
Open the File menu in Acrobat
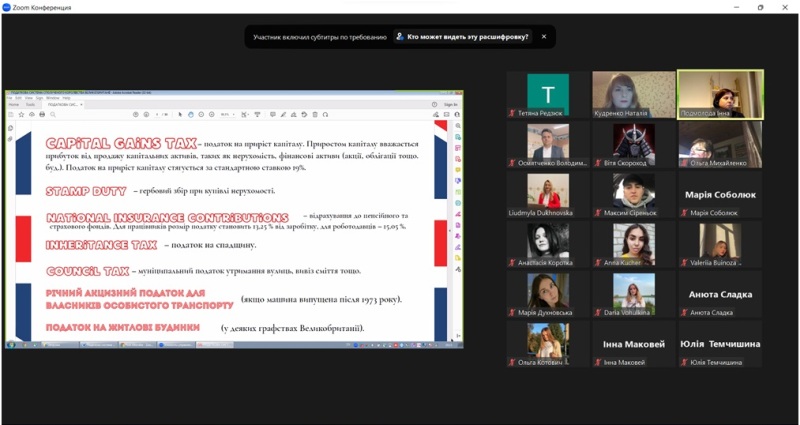pyautogui.click(x=10, y=98)
